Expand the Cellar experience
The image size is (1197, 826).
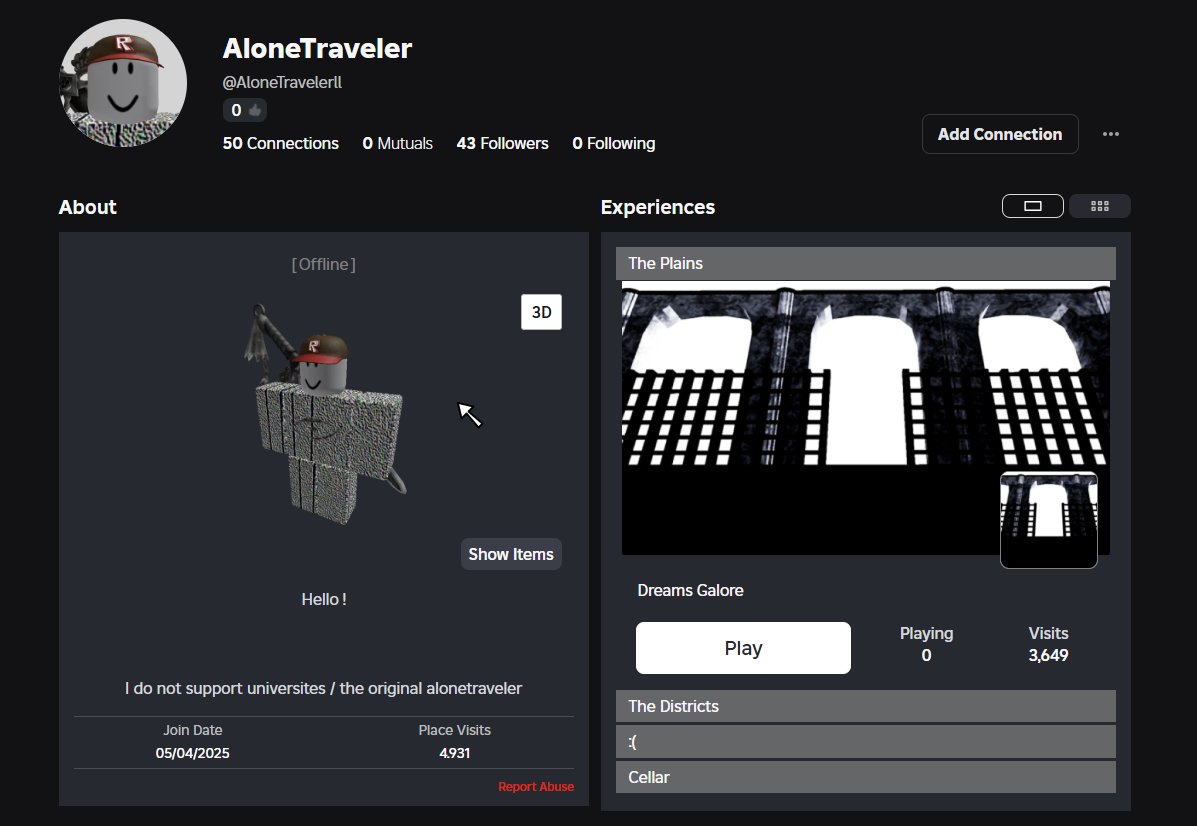pyautogui.click(x=866, y=777)
